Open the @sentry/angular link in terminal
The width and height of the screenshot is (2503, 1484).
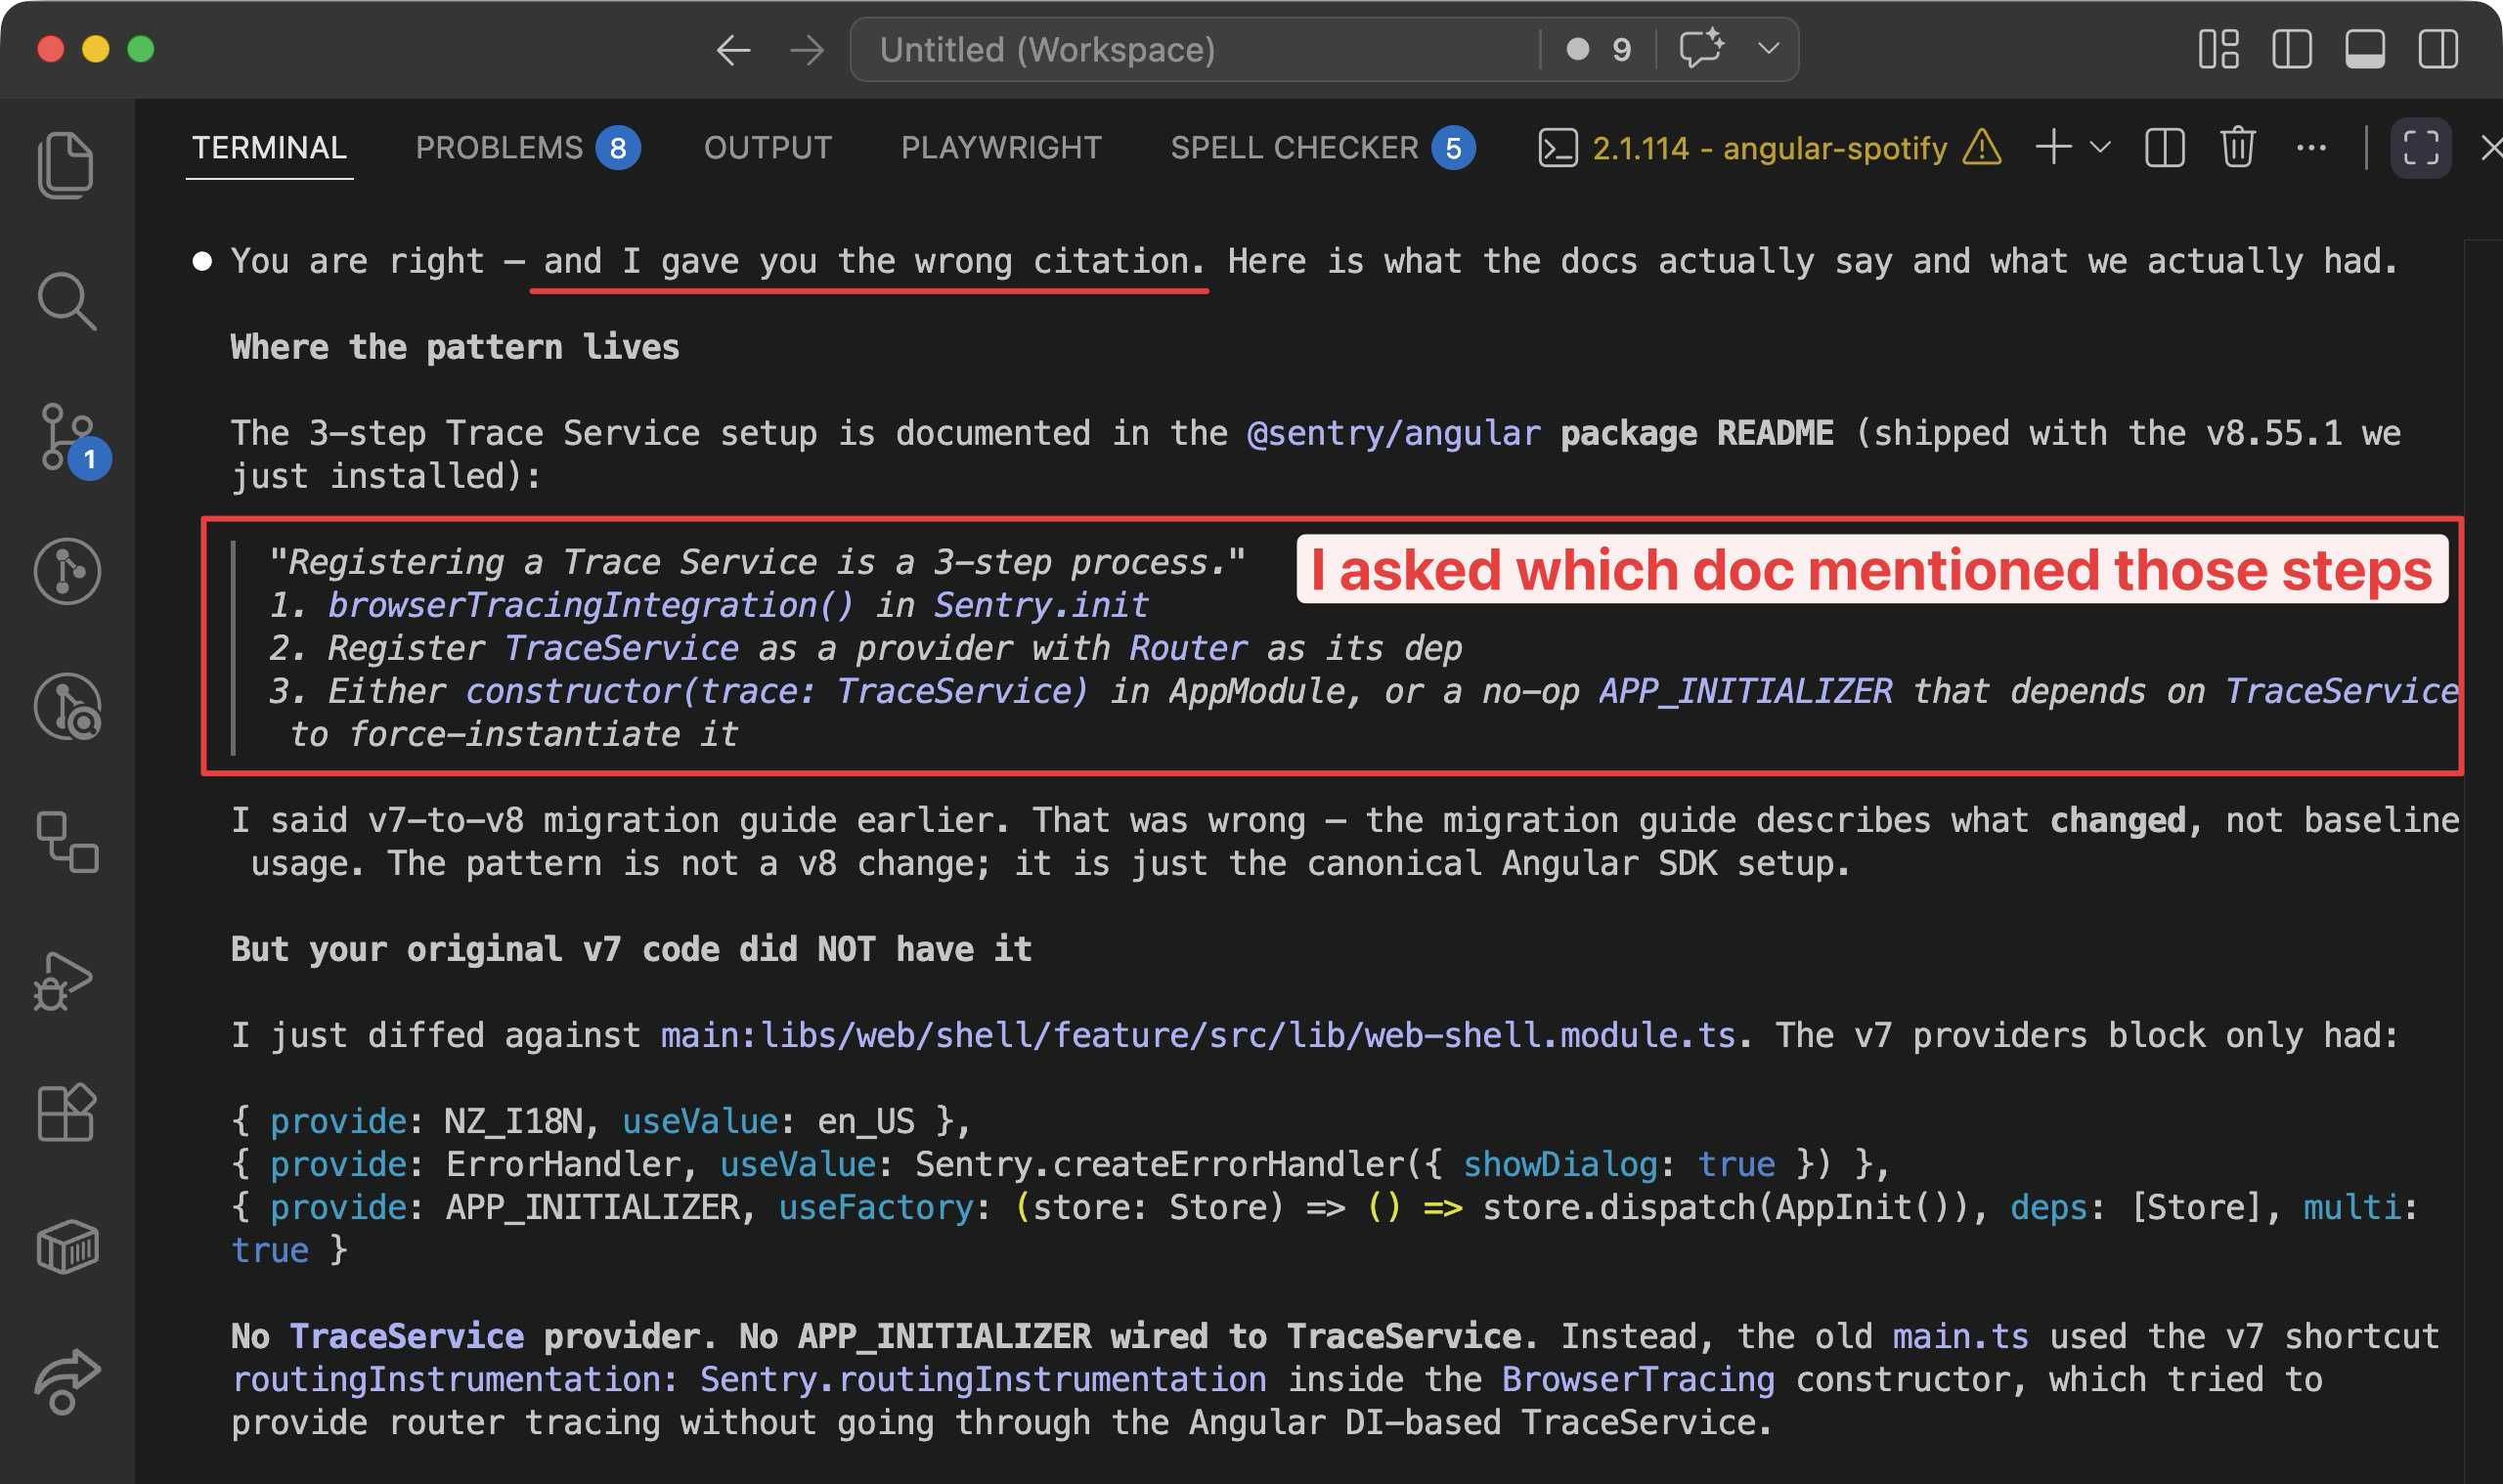coord(1393,434)
